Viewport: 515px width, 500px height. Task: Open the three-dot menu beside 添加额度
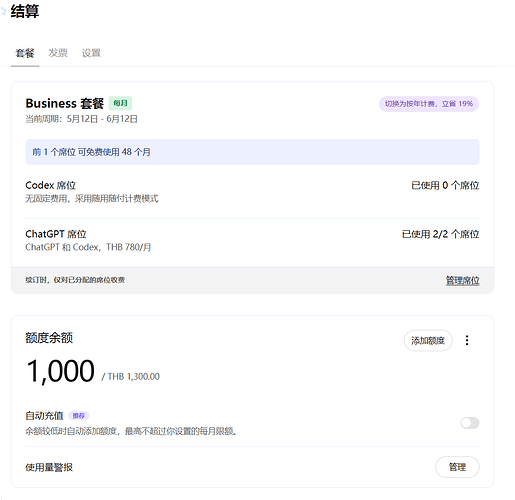(x=467, y=340)
